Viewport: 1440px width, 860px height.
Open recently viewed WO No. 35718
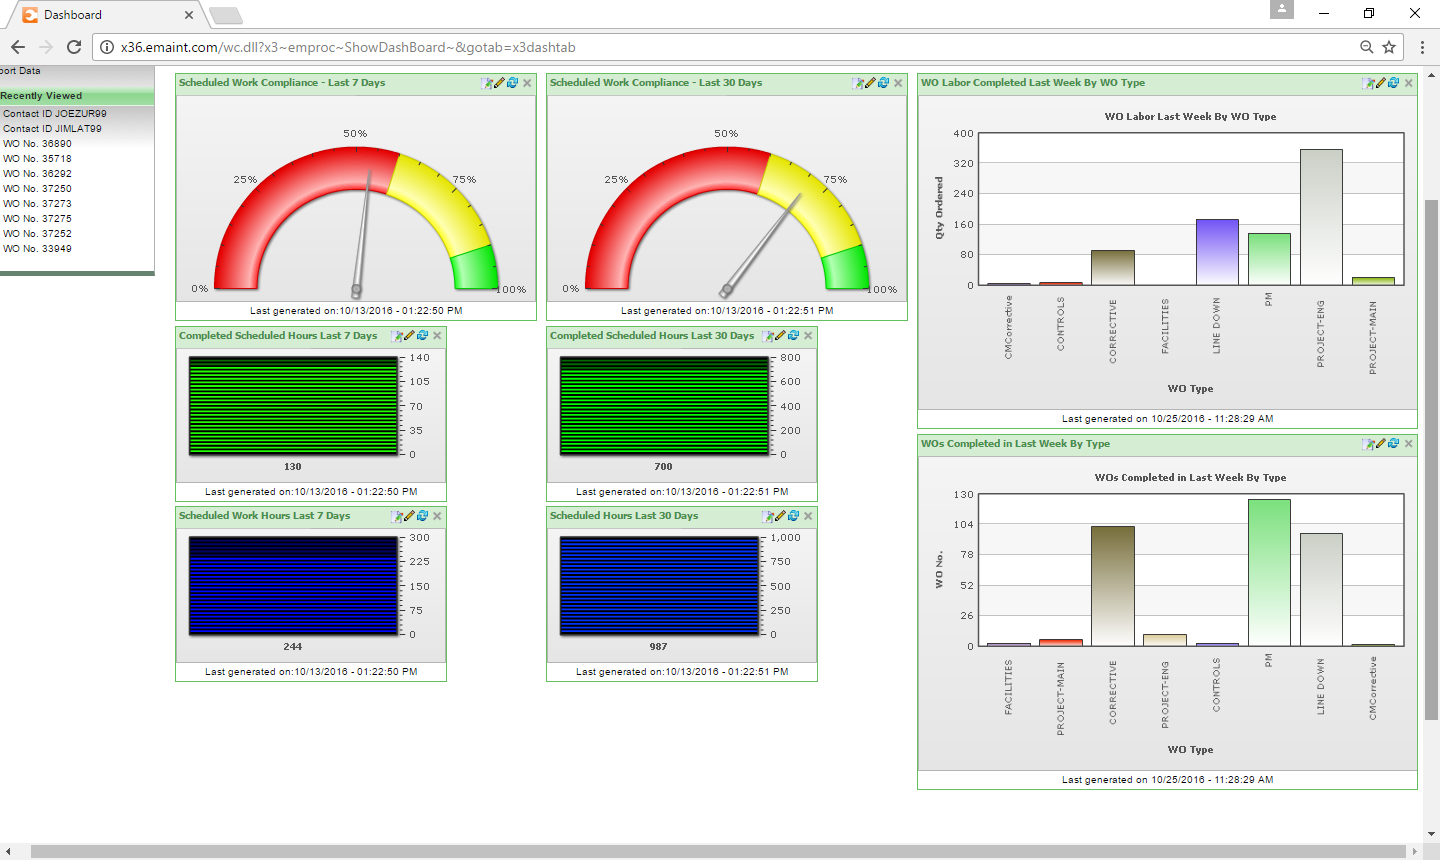tap(37, 159)
